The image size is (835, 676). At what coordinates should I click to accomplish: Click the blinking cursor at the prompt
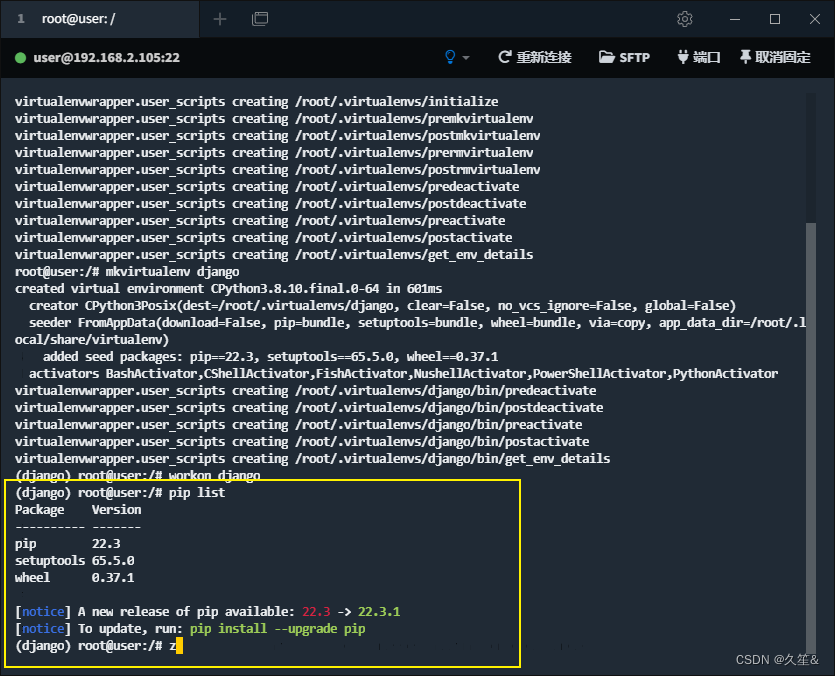[181, 646]
